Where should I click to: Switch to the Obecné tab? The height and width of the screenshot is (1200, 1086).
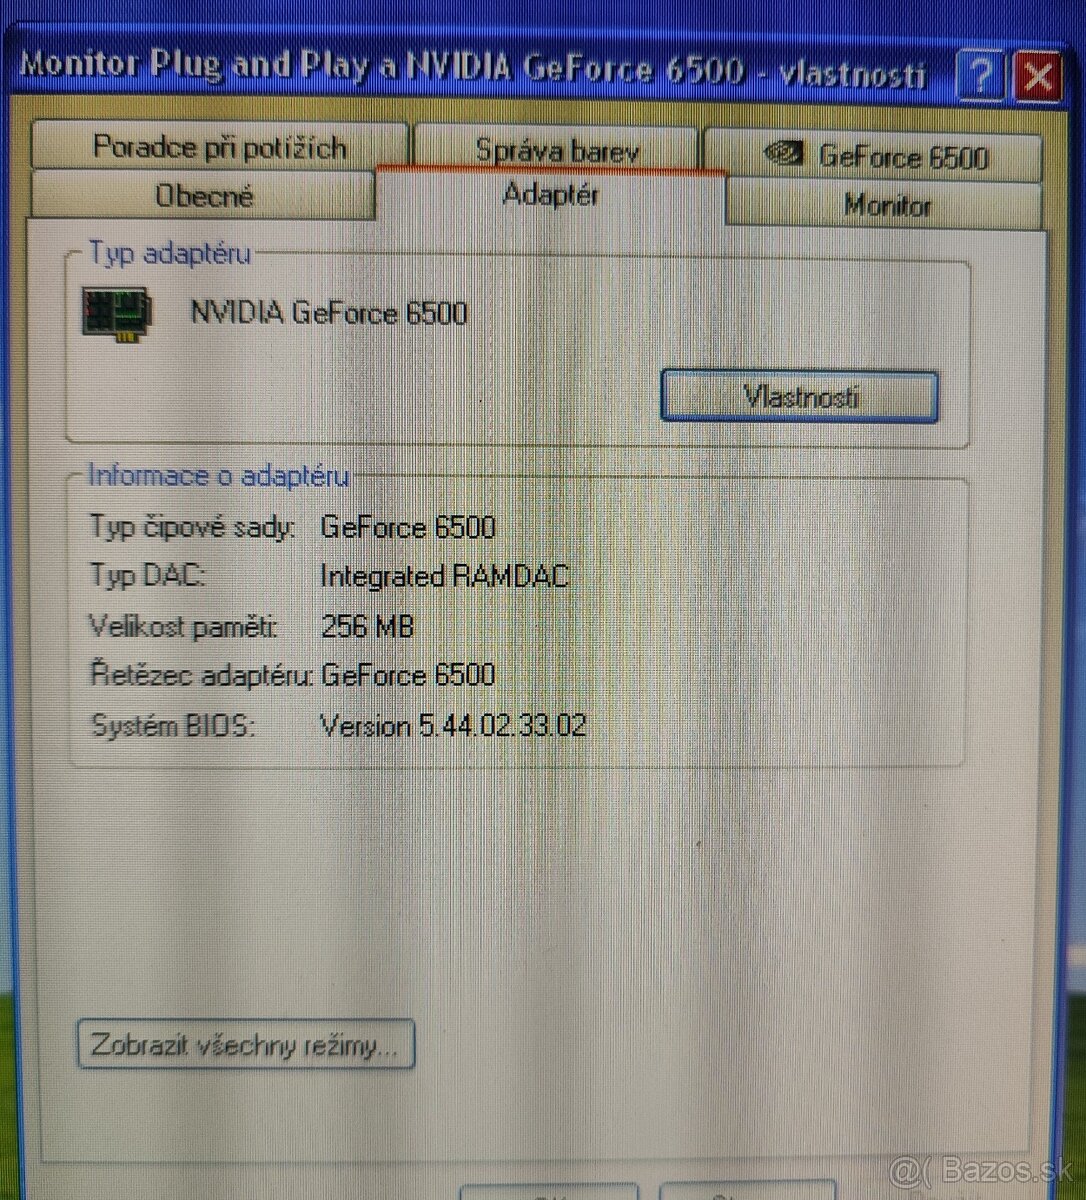click(204, 195)
